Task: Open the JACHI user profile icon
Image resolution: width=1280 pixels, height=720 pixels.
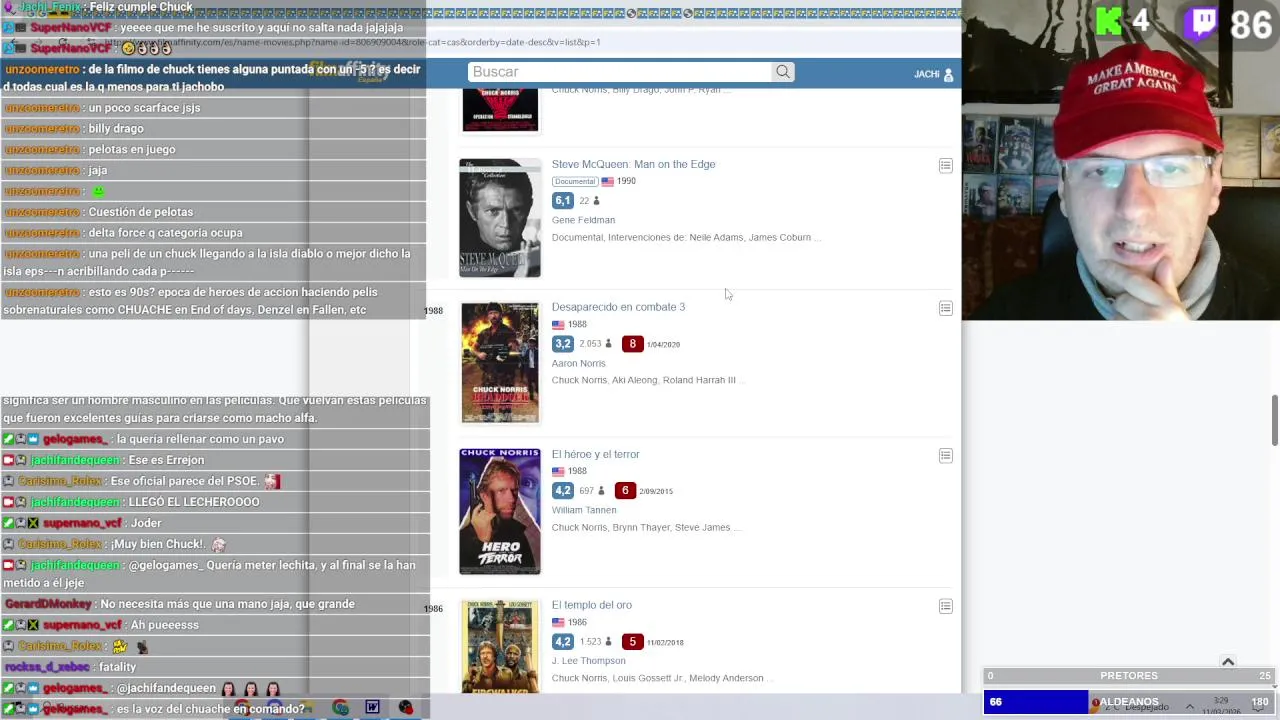Action: (x=948, y=75)
